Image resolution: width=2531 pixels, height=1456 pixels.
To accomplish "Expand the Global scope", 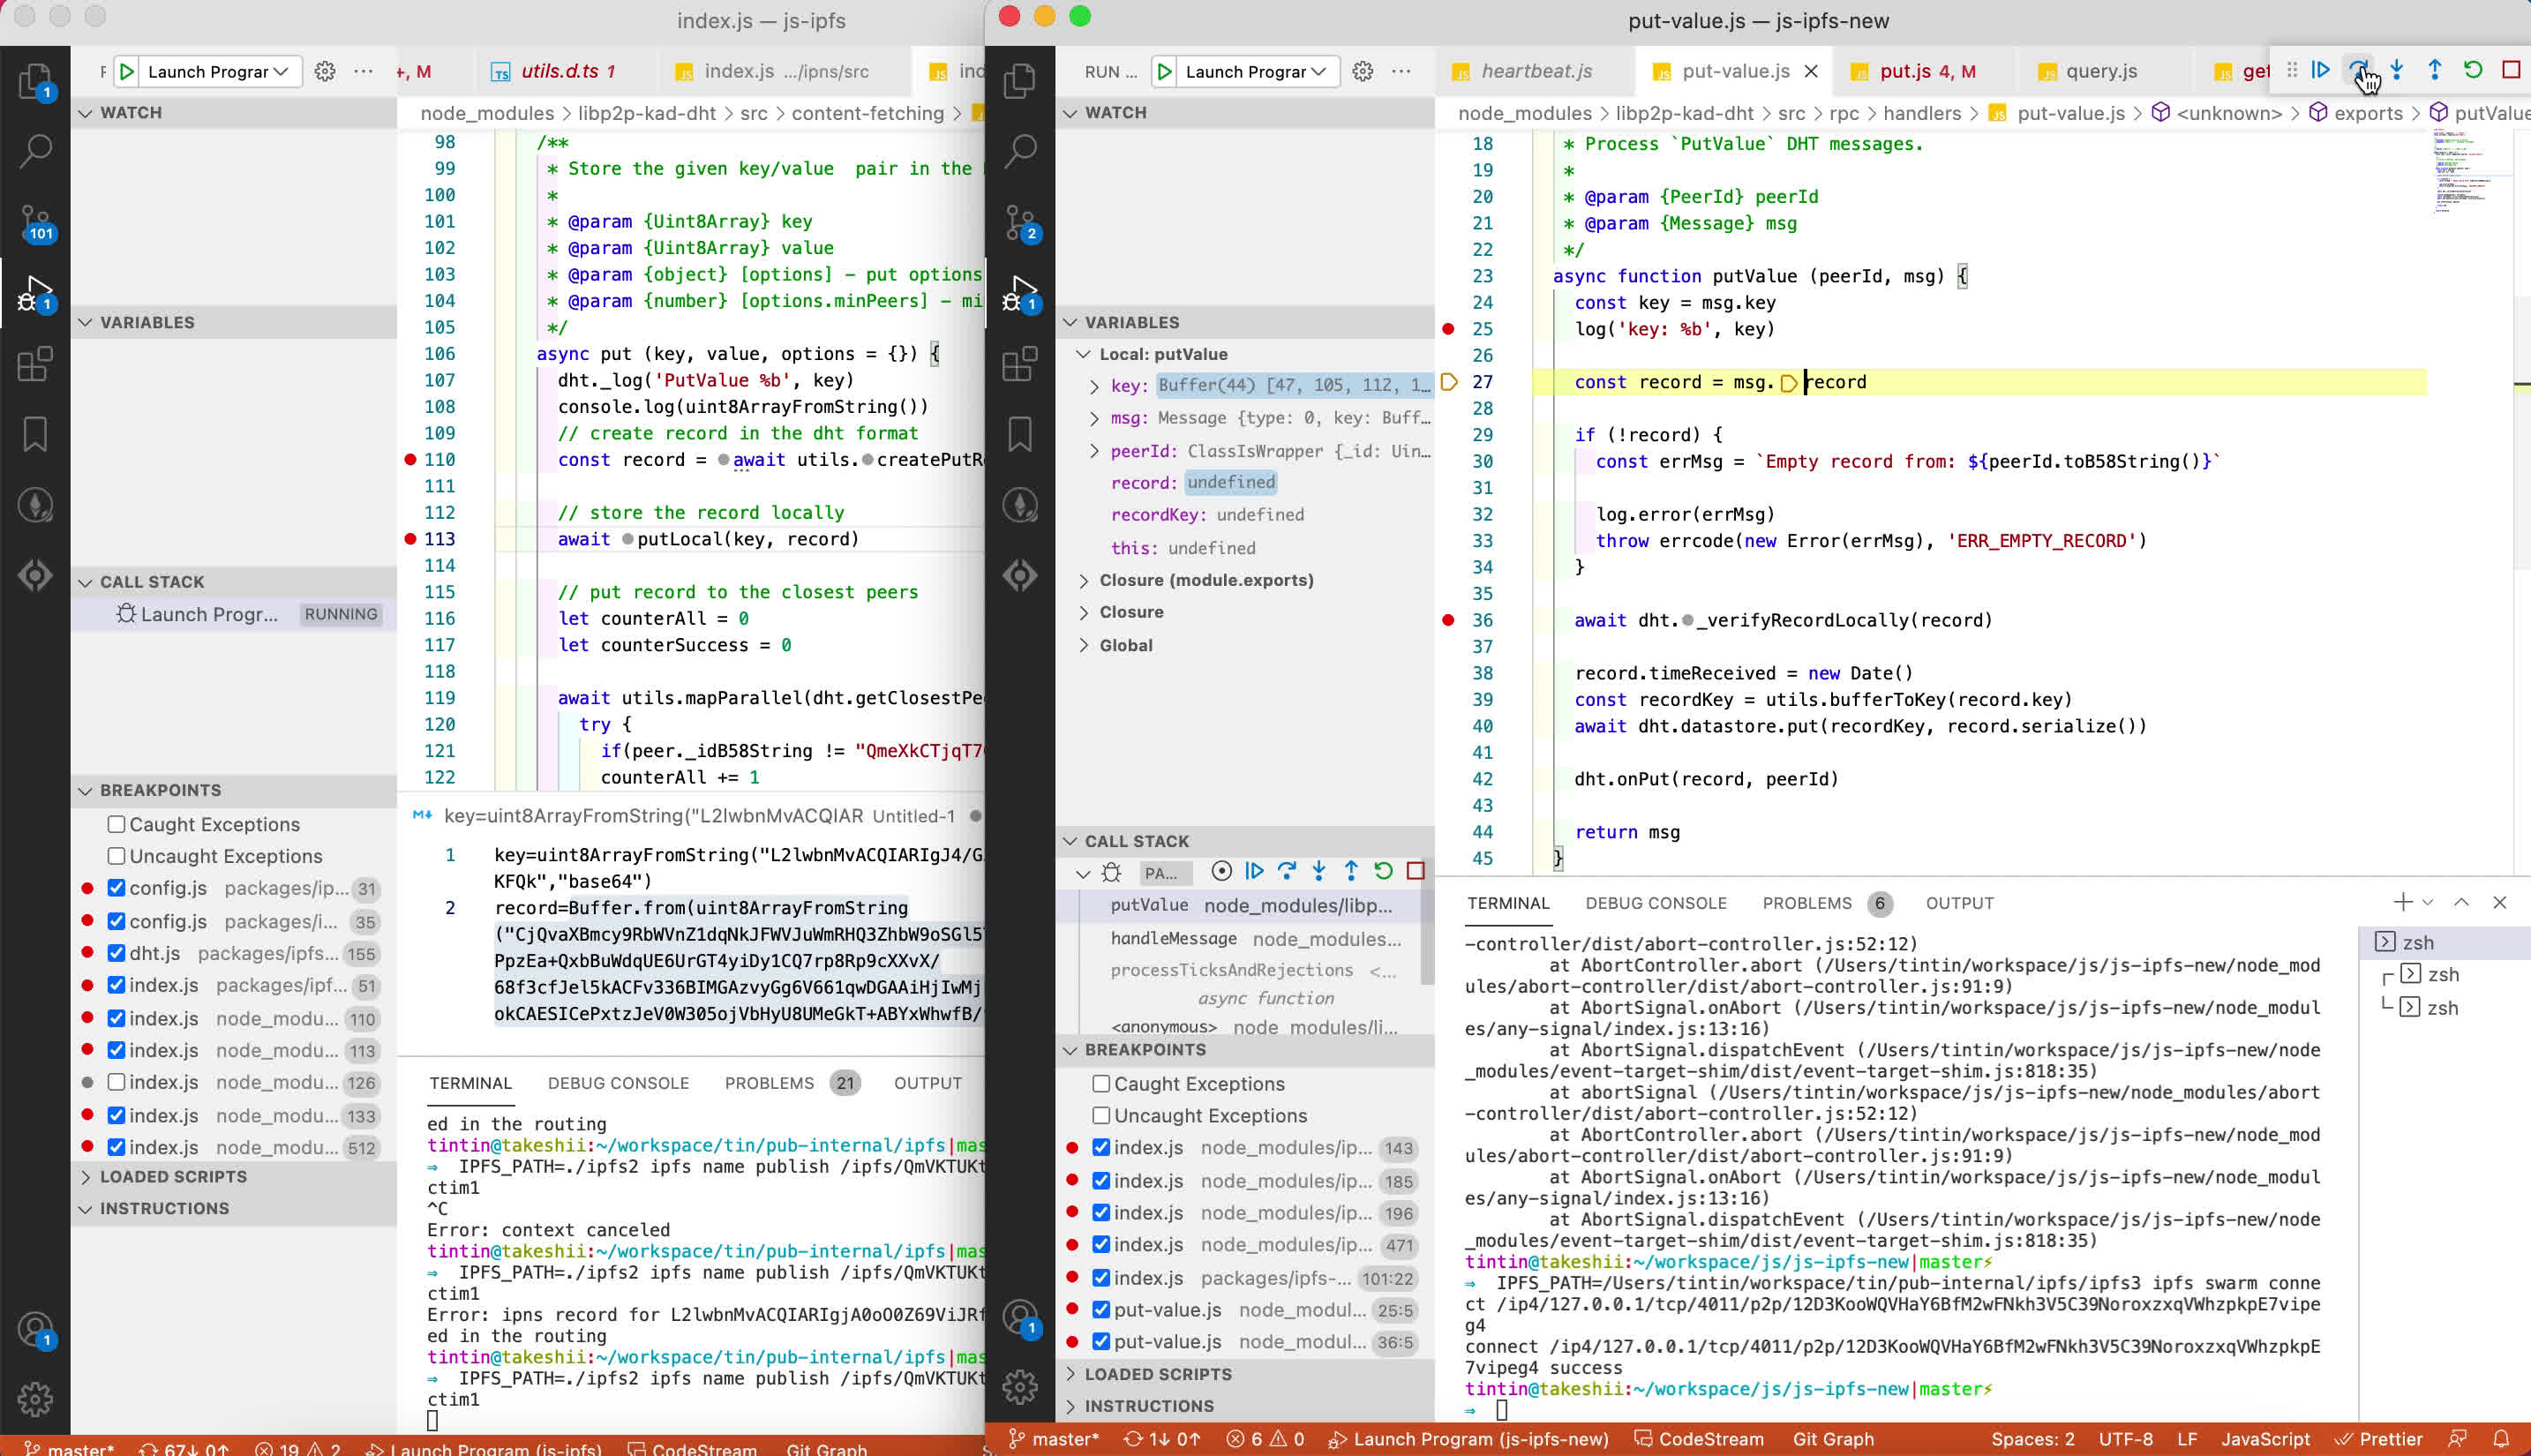I will point(1084,645).
